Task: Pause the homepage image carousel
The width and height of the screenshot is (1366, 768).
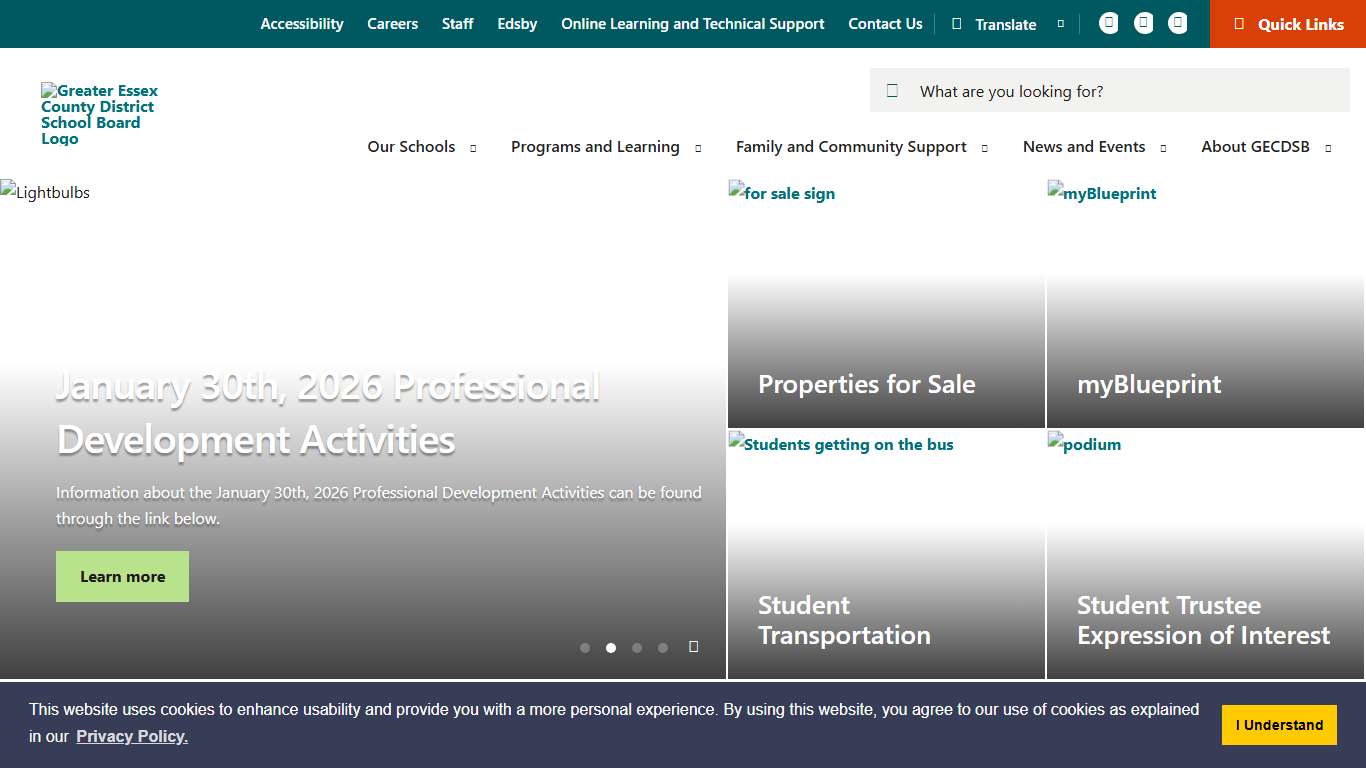Action: click(x=694, y=647)
